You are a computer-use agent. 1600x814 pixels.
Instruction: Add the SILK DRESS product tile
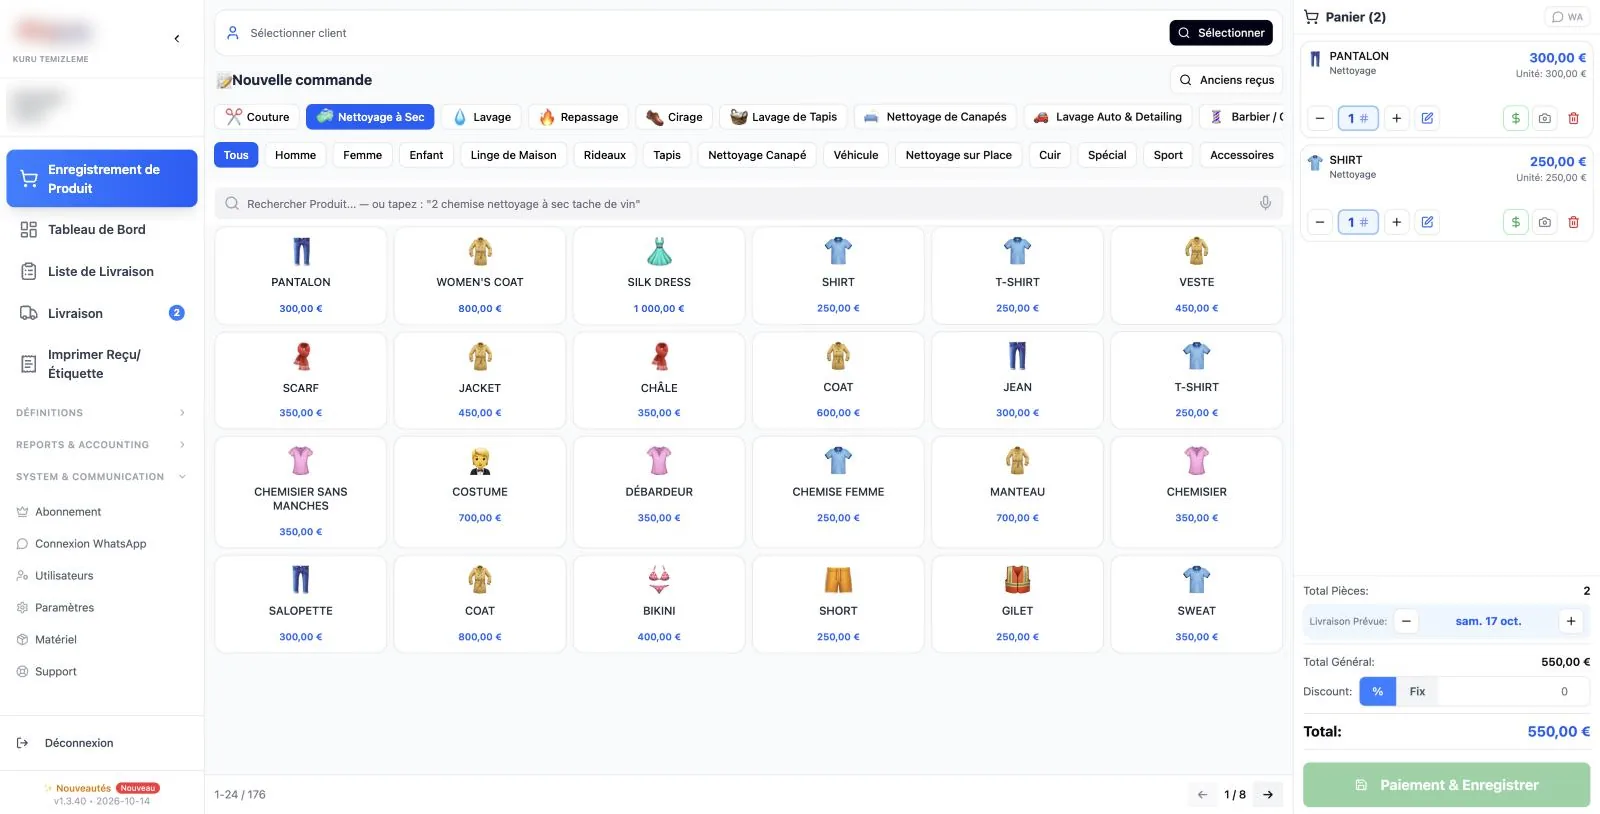tap(659, 276)
